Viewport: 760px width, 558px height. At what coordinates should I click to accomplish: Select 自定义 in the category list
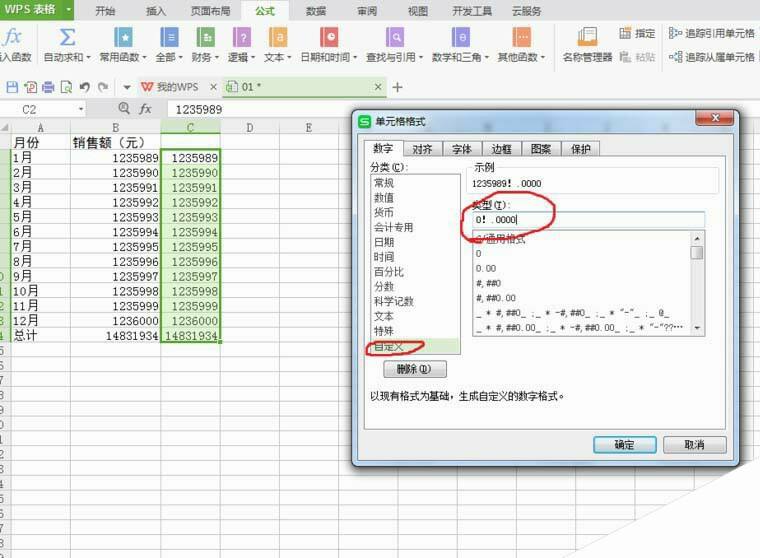tap(415, 346)
